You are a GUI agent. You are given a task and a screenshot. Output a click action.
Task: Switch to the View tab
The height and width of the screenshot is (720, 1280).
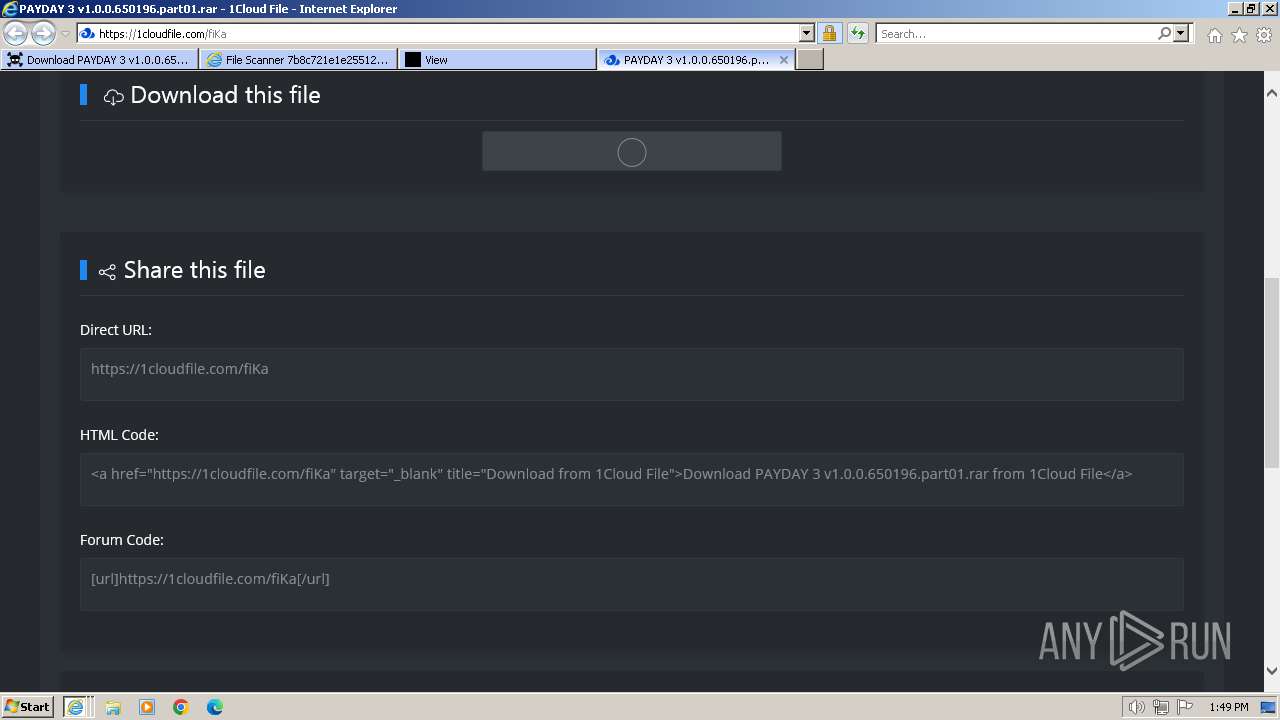click(498, 60)
